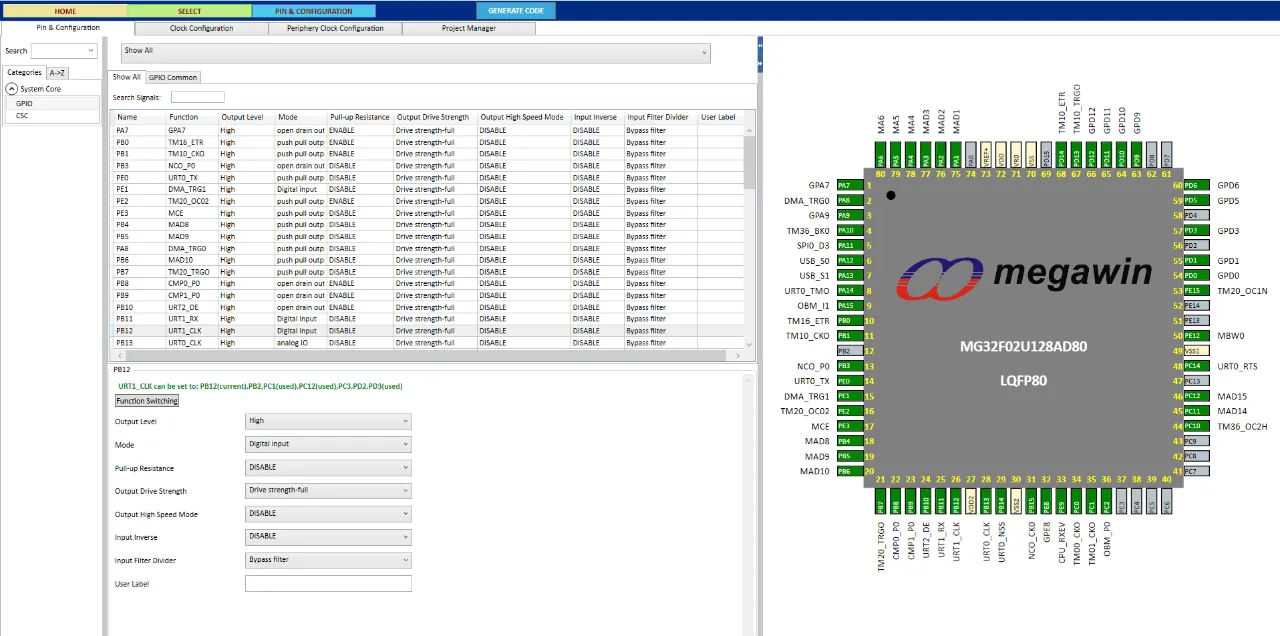This screenshot has height=636, width=1280.
Task: Select the unassigned PD4 pin on the chip
Action: [1197, 215]
